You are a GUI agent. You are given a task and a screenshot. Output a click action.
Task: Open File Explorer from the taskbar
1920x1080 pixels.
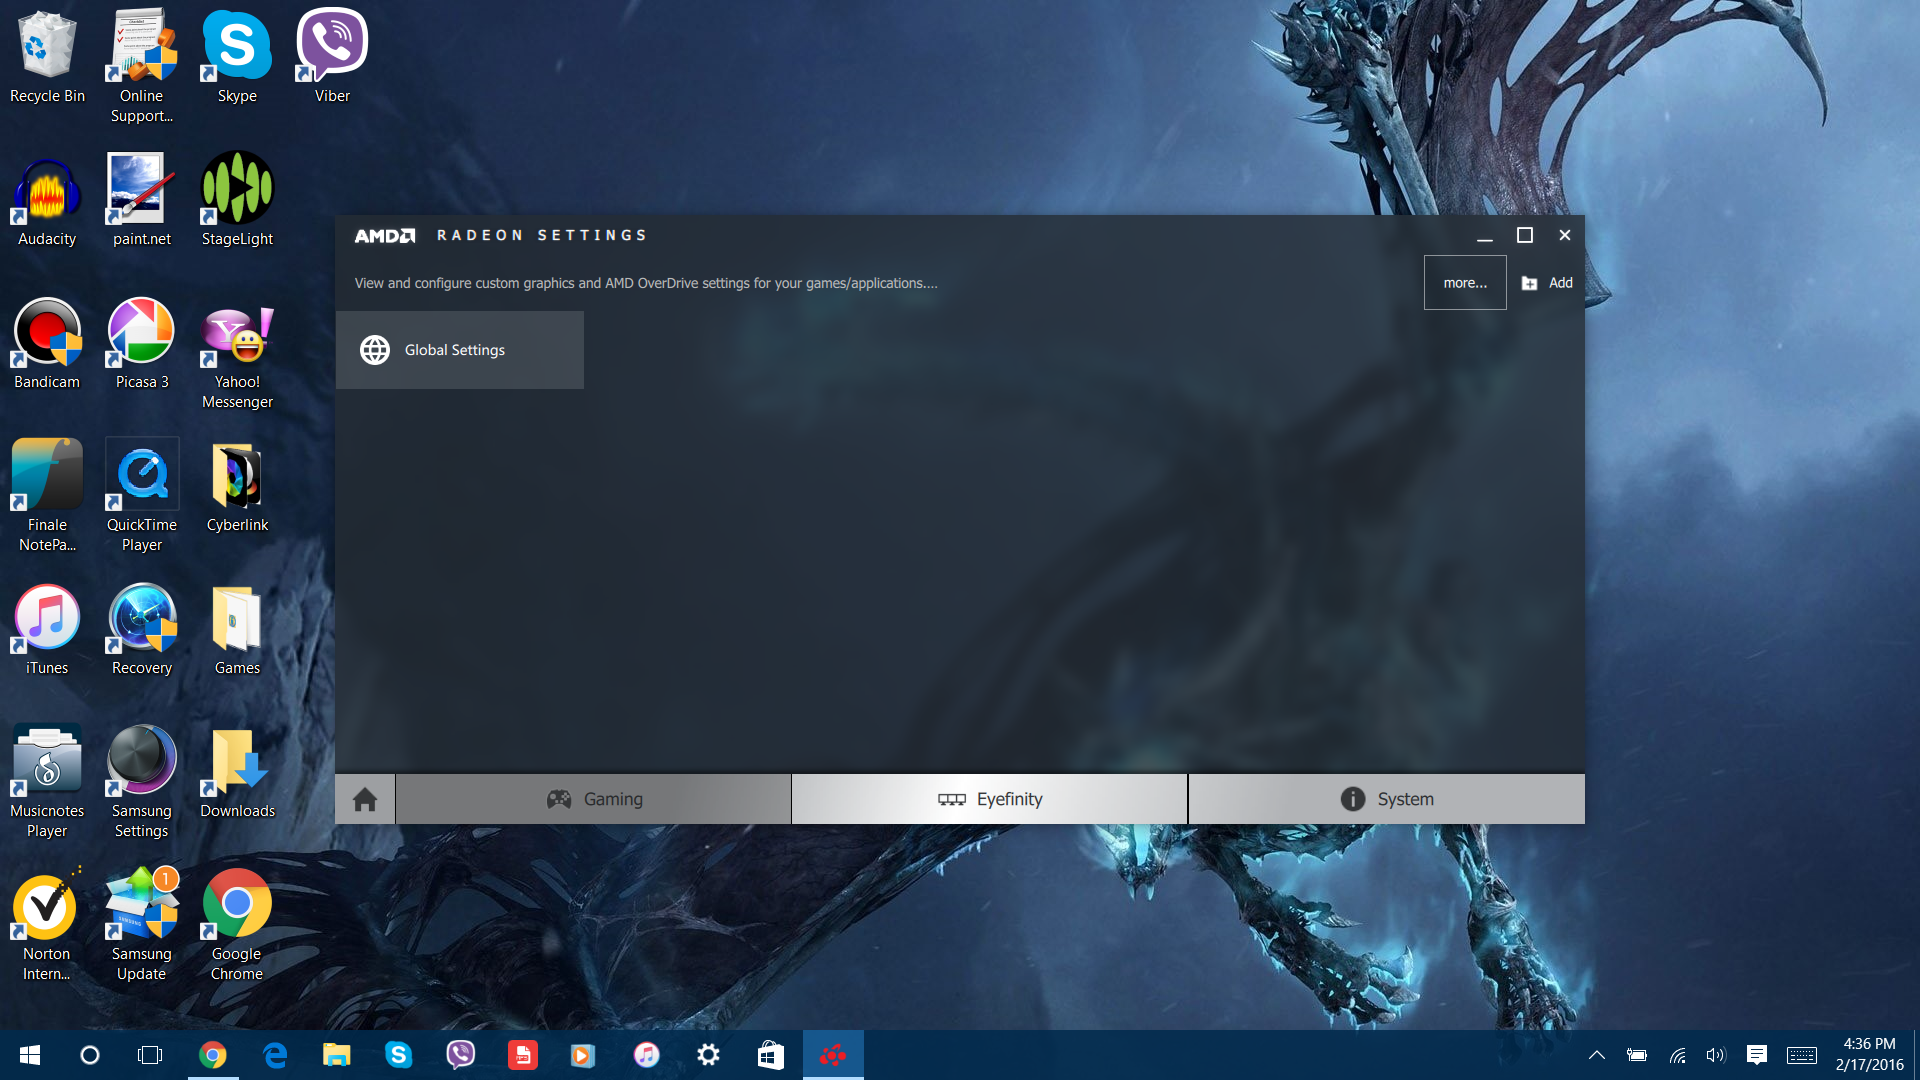336,1055
